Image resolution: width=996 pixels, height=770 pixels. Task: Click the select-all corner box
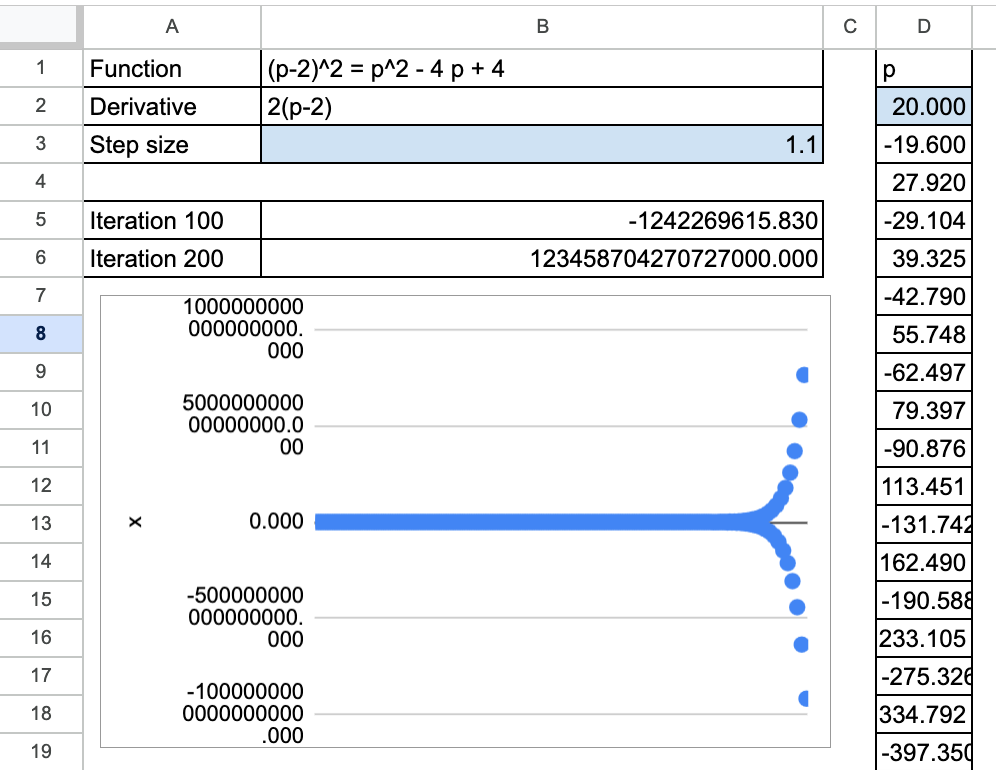click(40, 27)
